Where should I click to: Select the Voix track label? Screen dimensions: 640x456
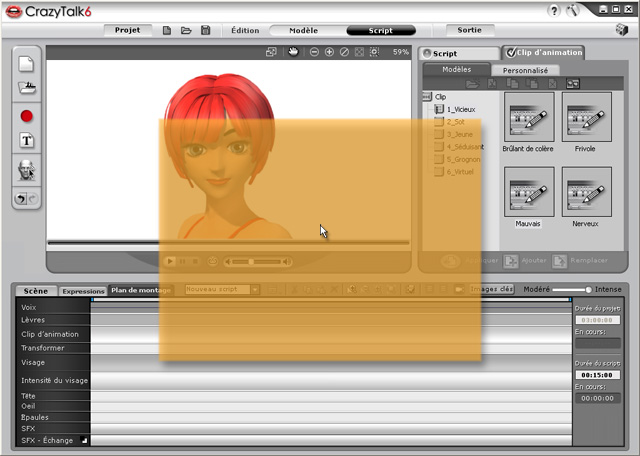pos(29,307)
